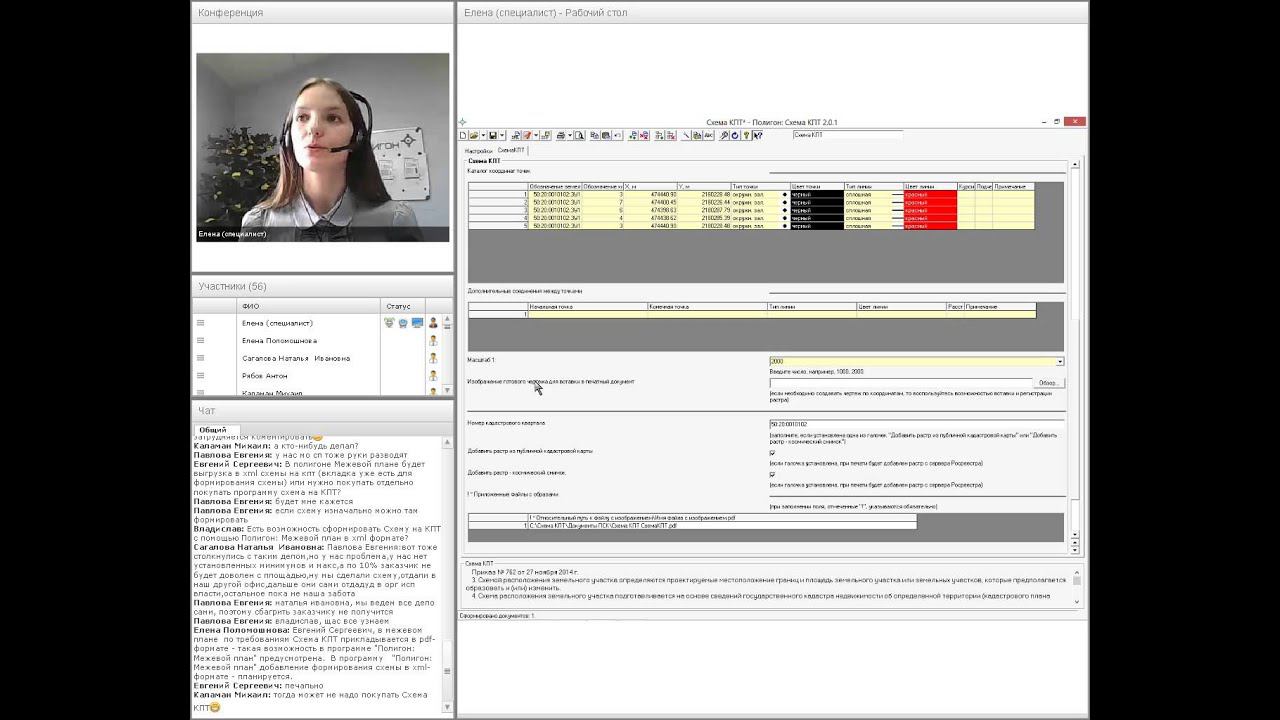Click the drawing image path input field
The height and width of the screenshot is (720, 1280).
900,383
